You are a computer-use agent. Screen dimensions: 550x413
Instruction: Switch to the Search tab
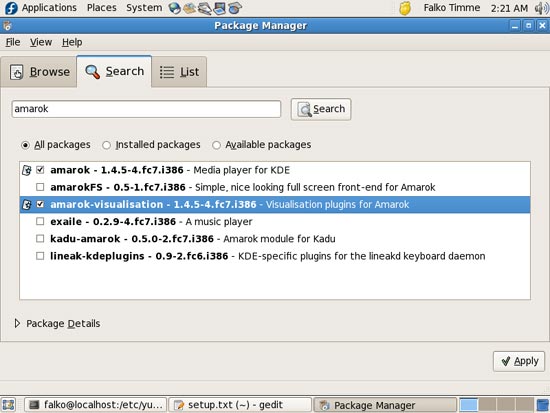114,71
